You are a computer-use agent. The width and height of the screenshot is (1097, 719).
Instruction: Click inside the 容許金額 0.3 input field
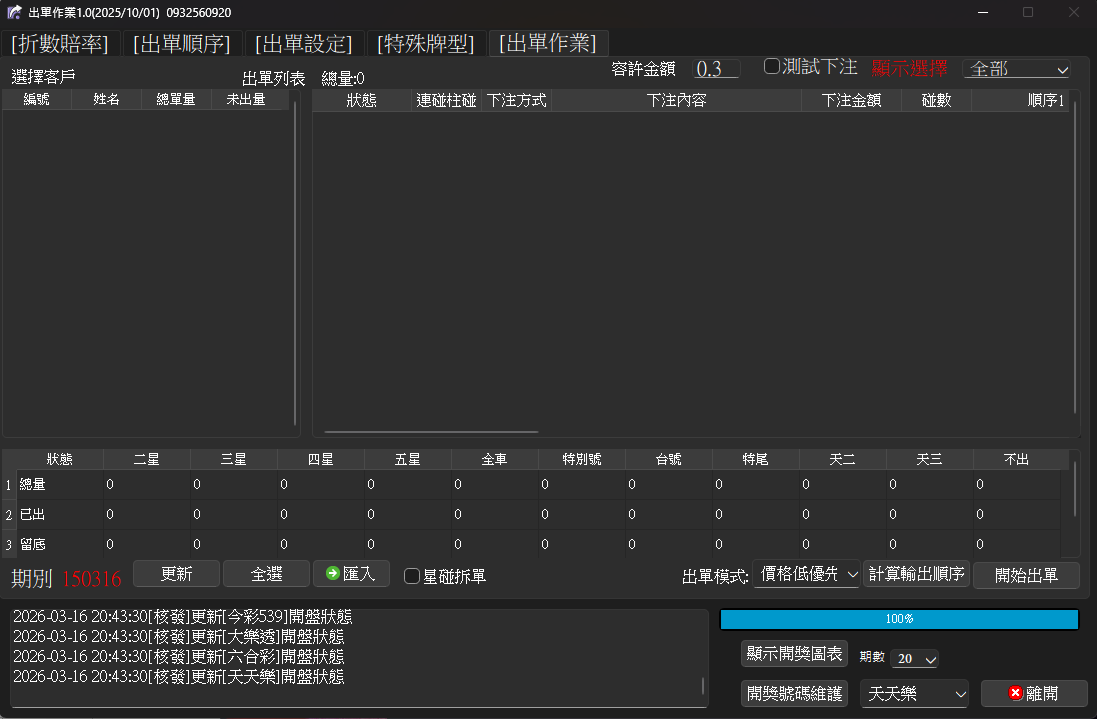pos(715,68)
